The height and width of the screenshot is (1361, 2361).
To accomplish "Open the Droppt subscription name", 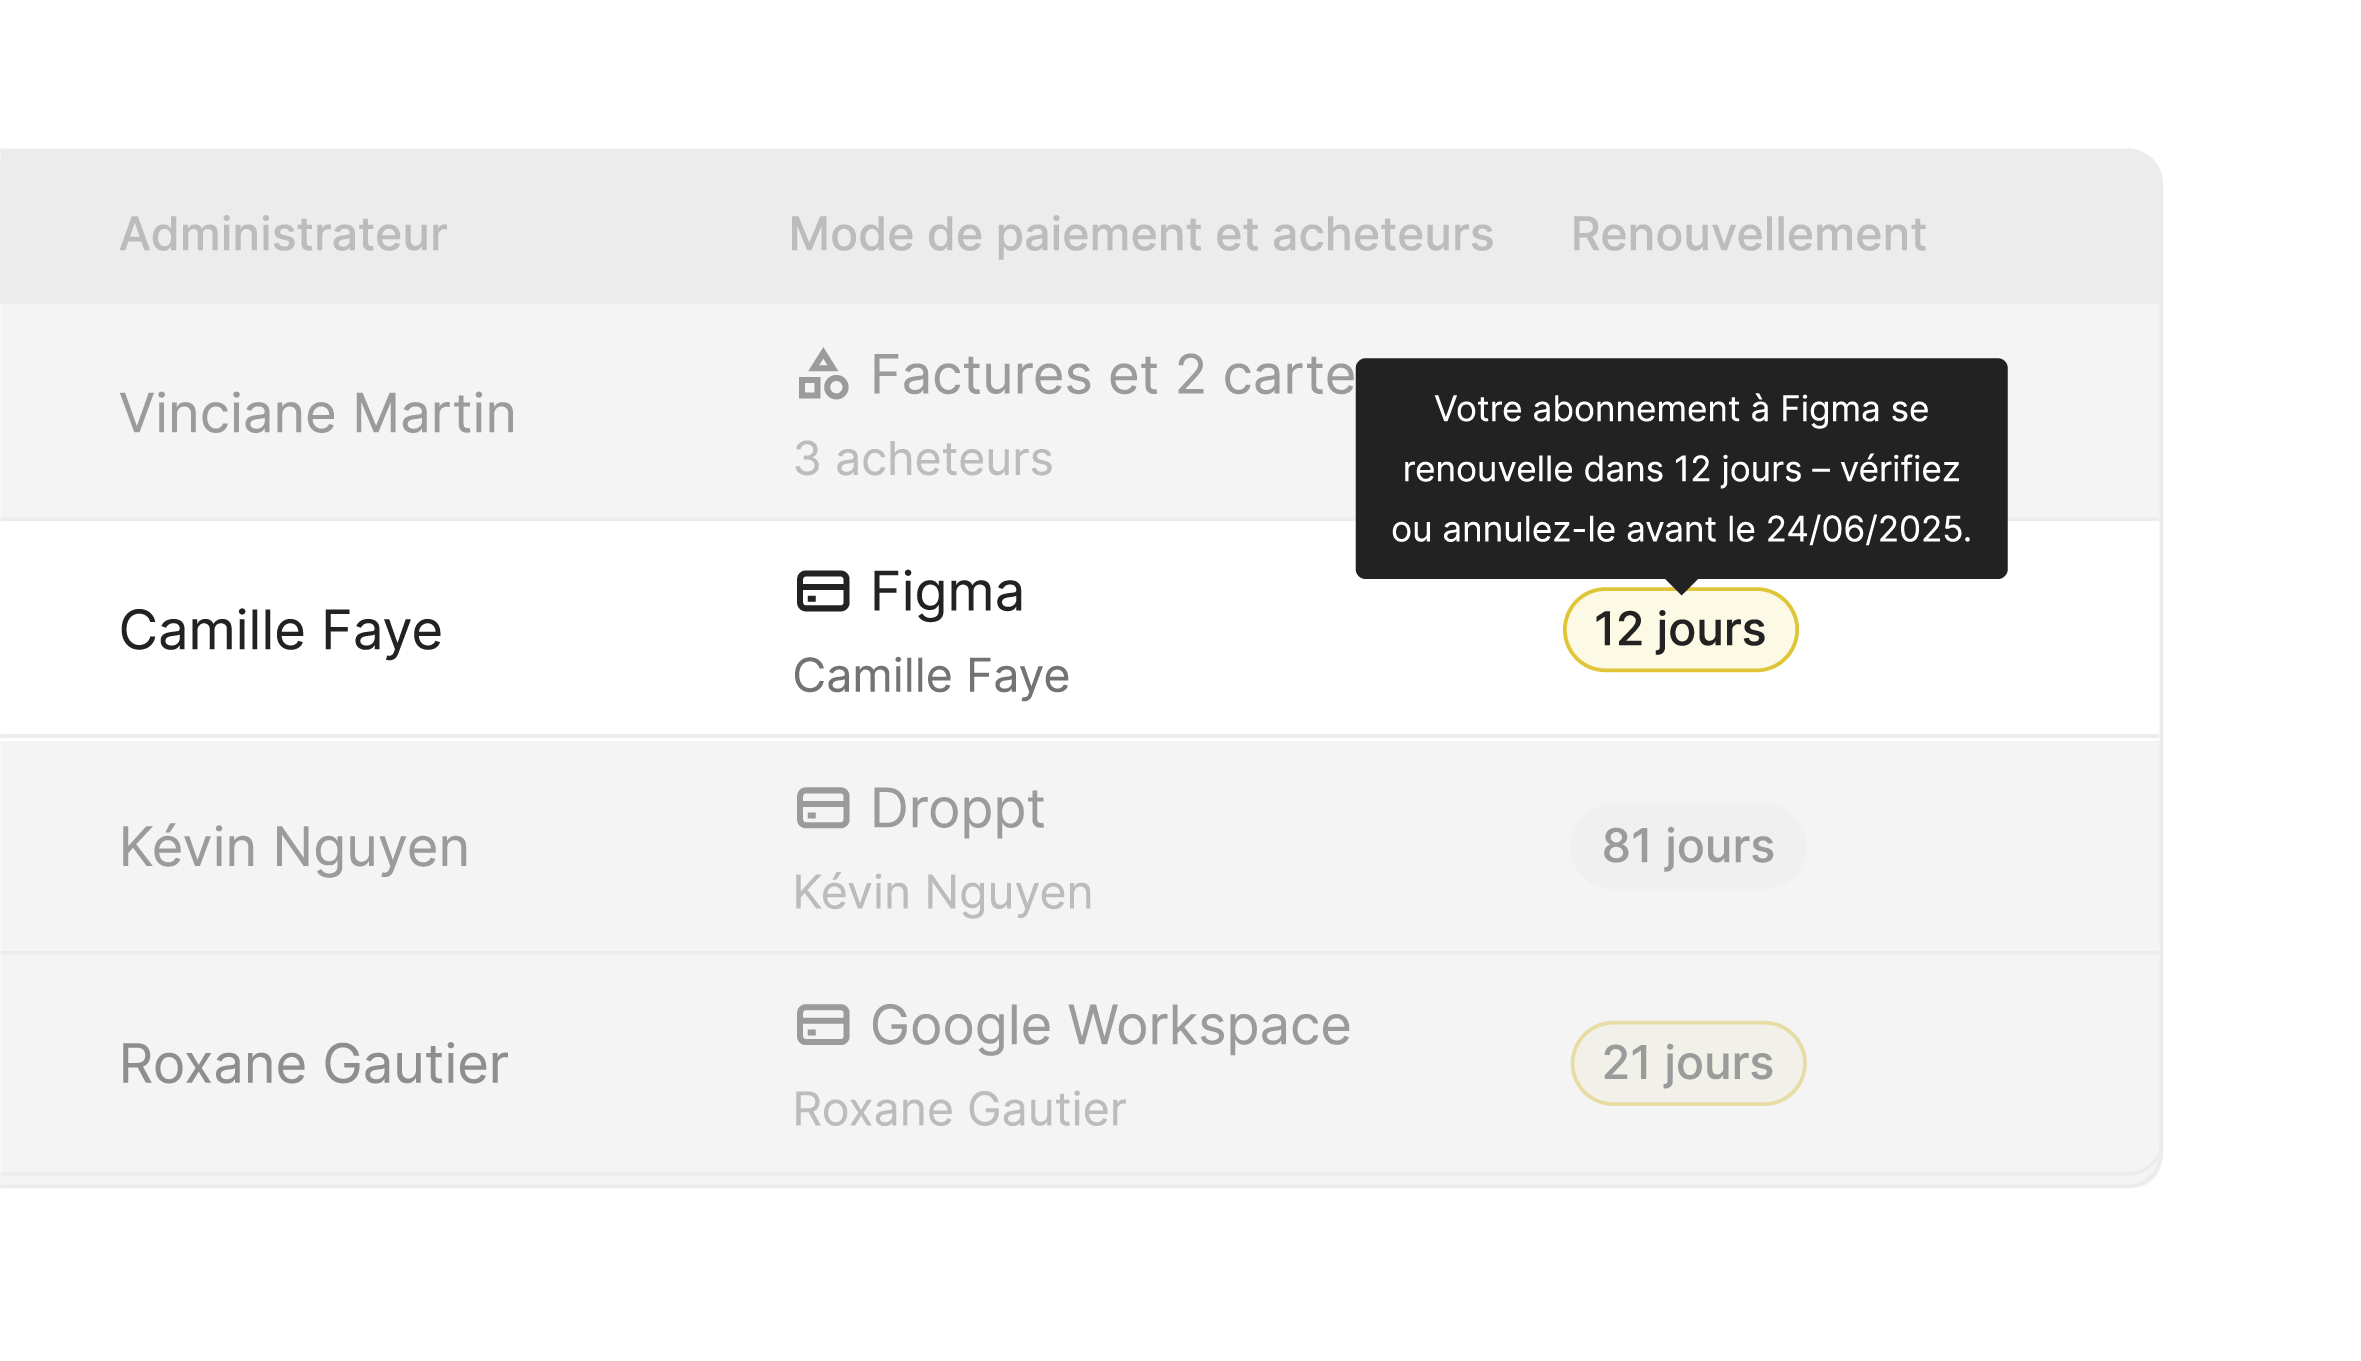I will click(x=957, y=808).
